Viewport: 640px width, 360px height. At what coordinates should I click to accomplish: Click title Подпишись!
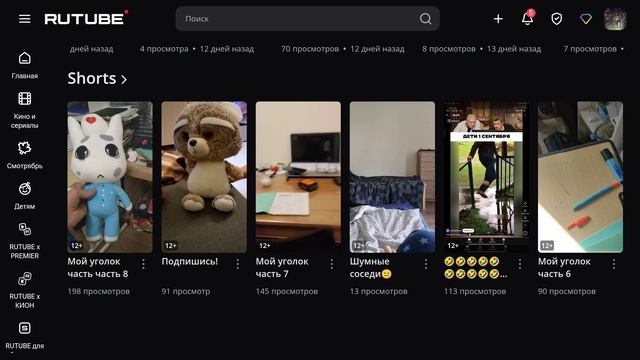(x=190, y=262)
